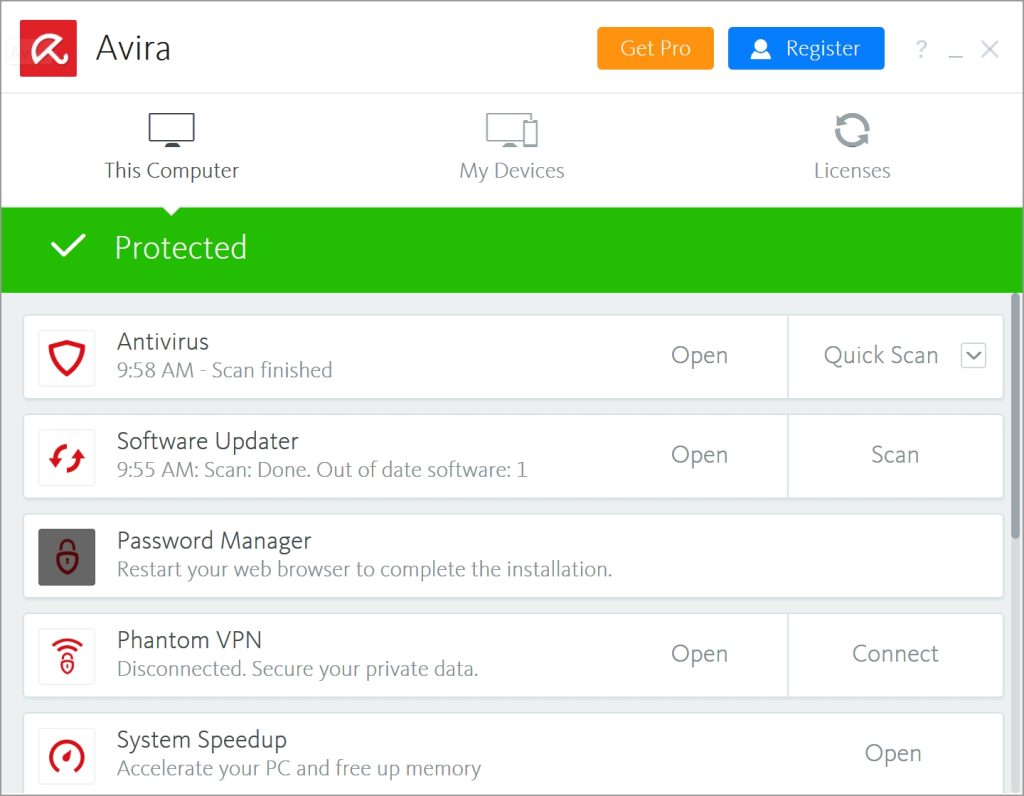Click the Register person icon
Viewport: 1024px width, 796px height.
[x=761, y=48]
